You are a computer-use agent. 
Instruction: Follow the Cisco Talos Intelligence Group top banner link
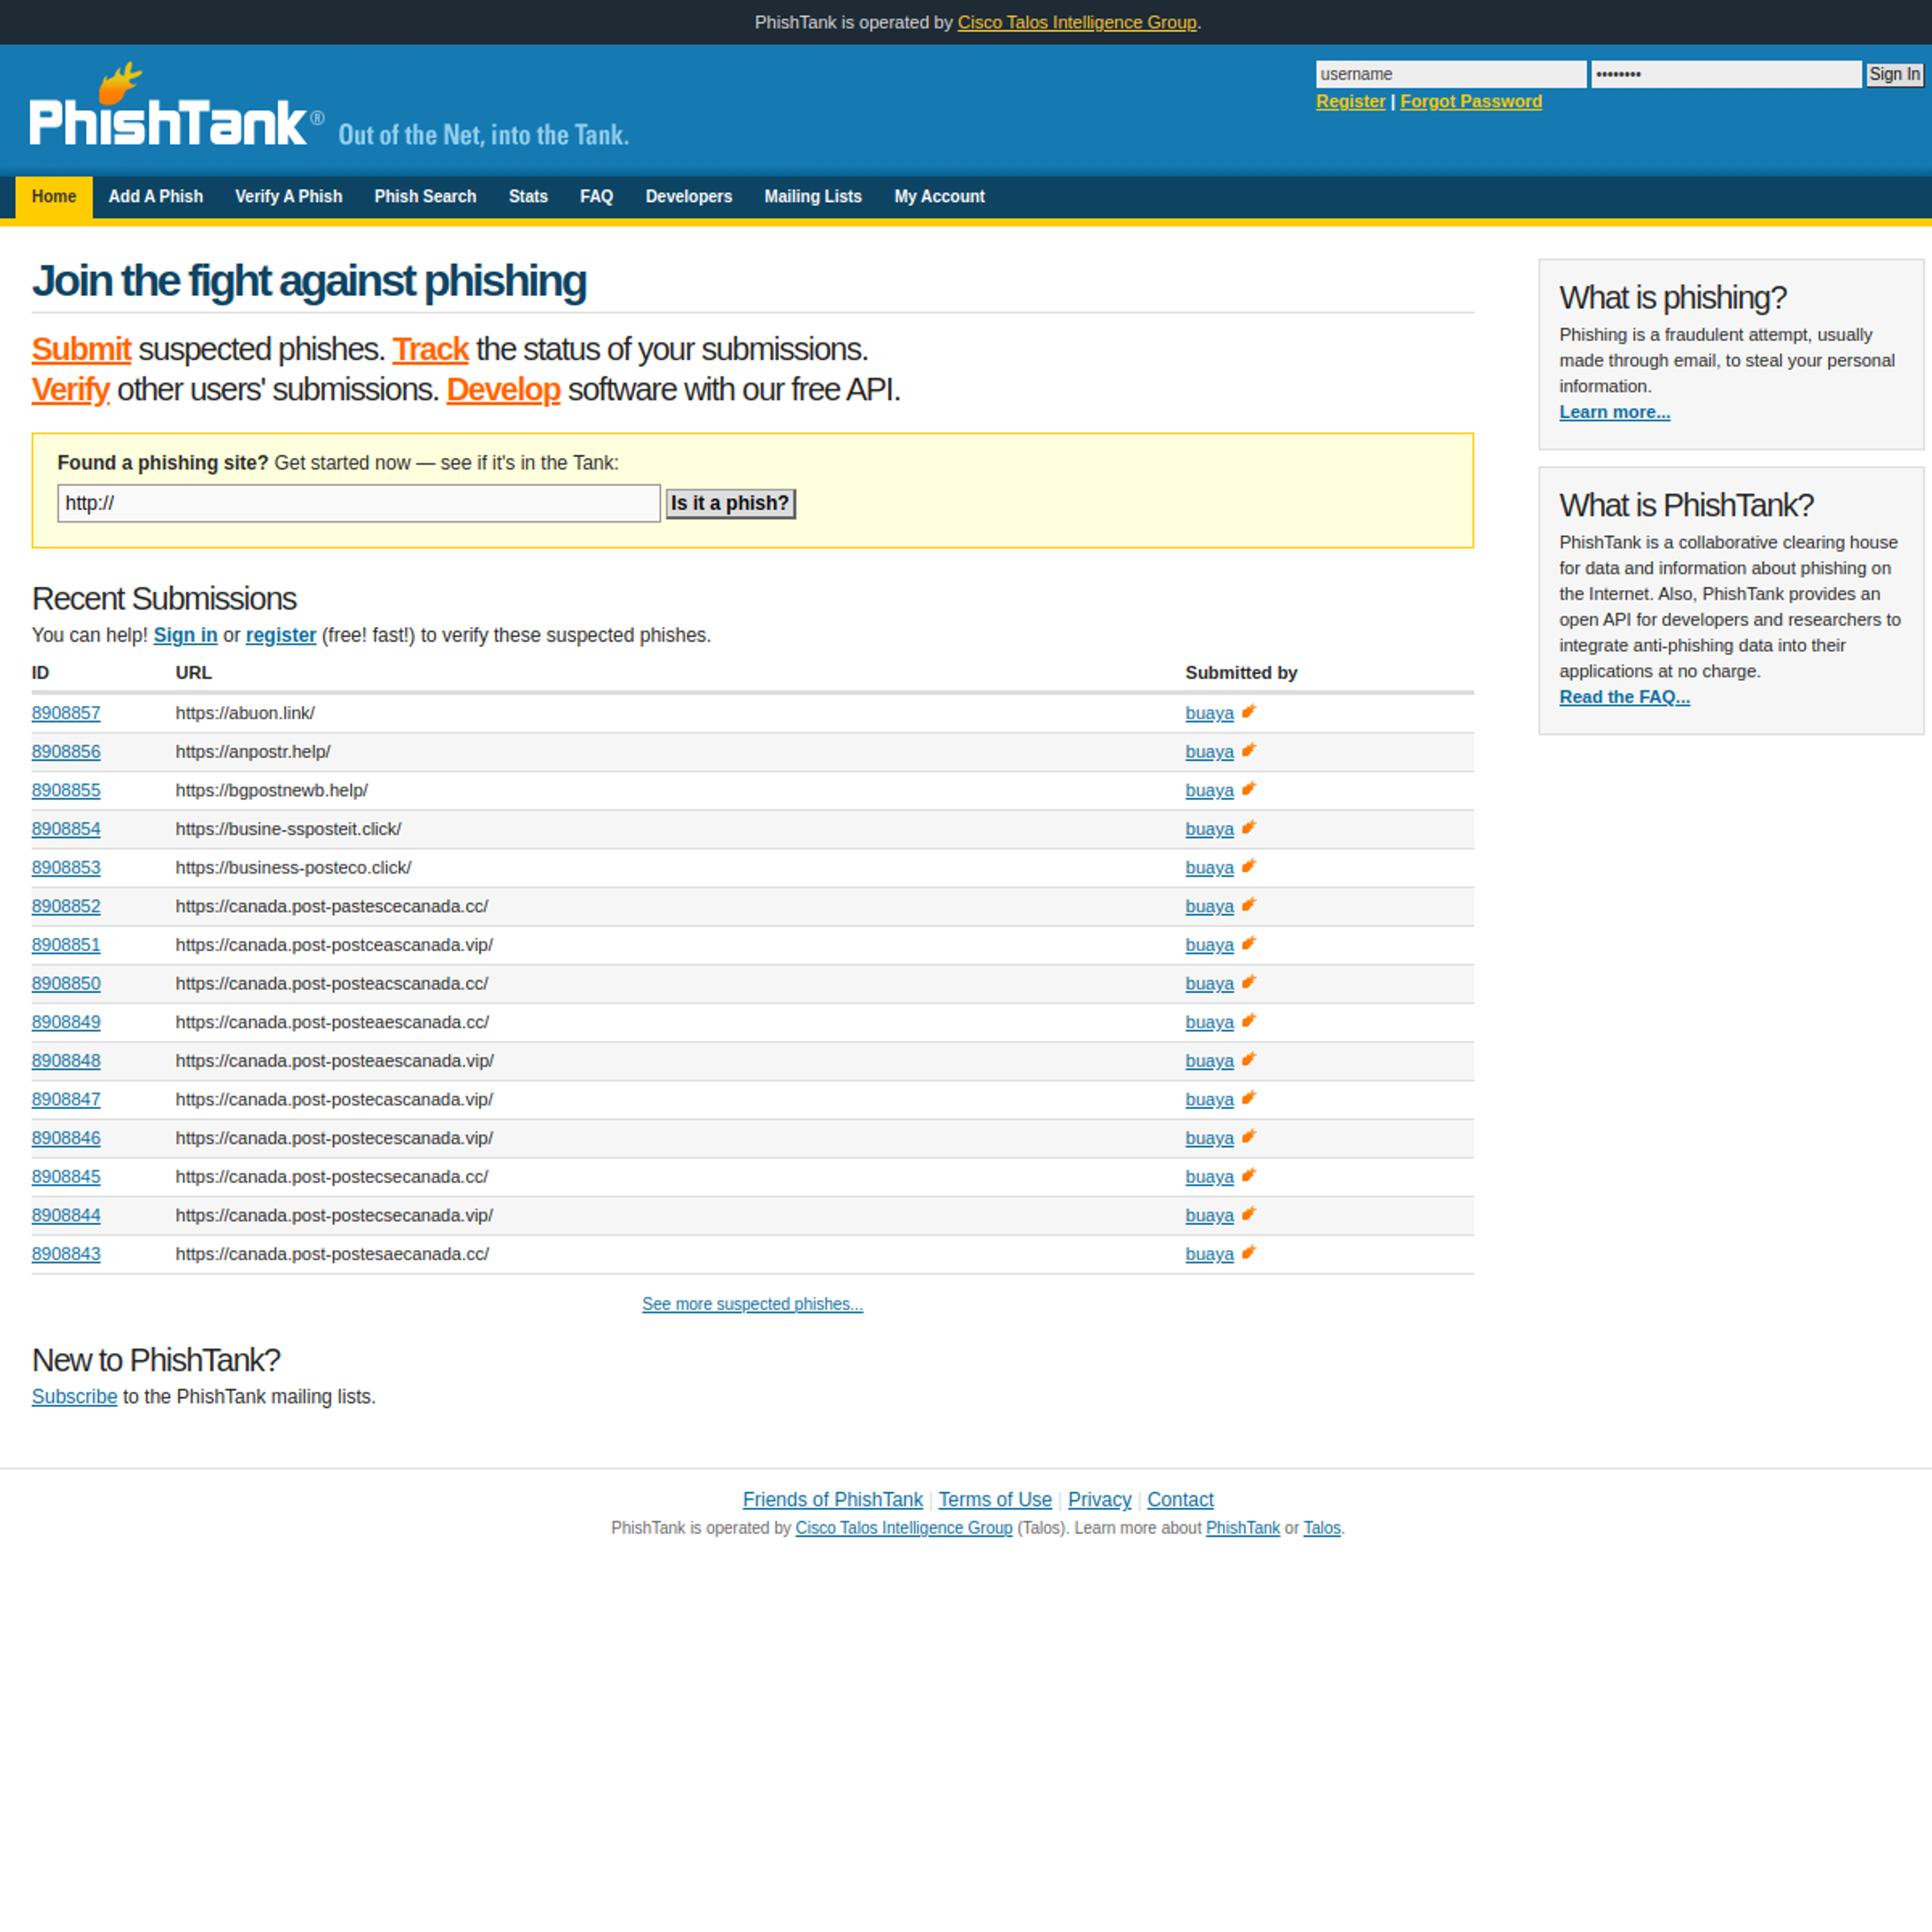1077,22
